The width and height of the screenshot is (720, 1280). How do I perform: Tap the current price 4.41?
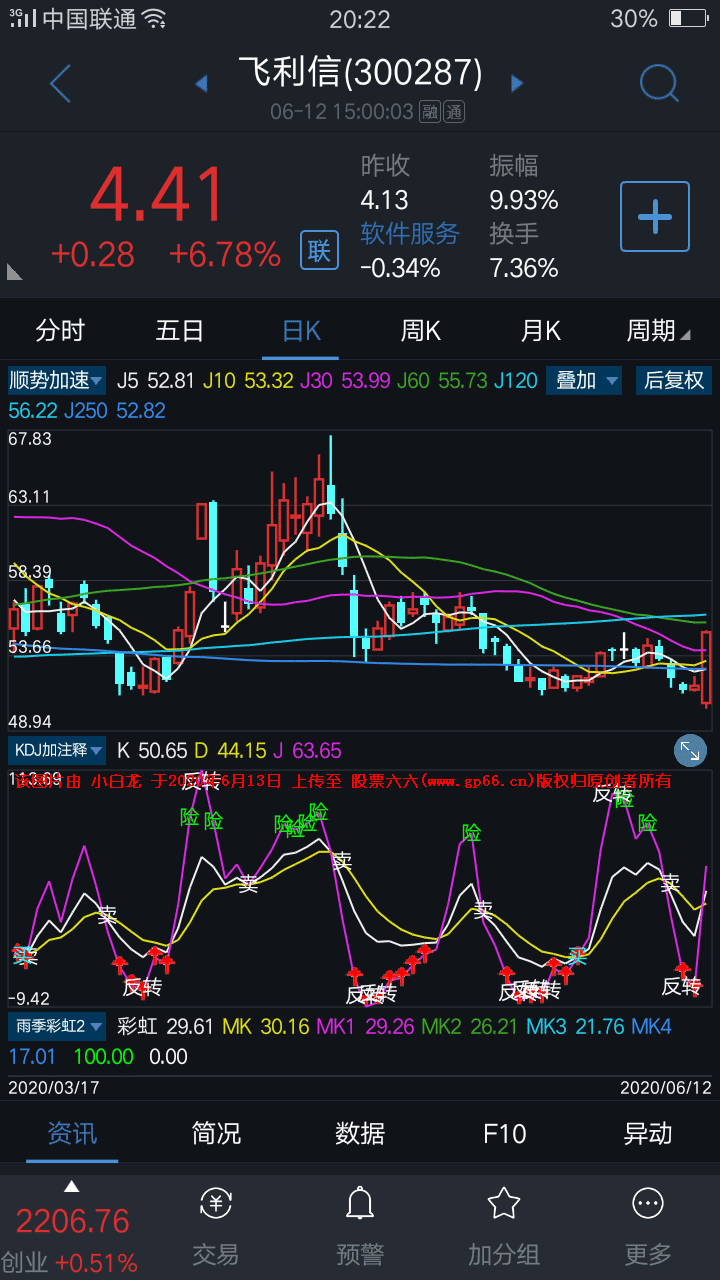tap(159, 195)
